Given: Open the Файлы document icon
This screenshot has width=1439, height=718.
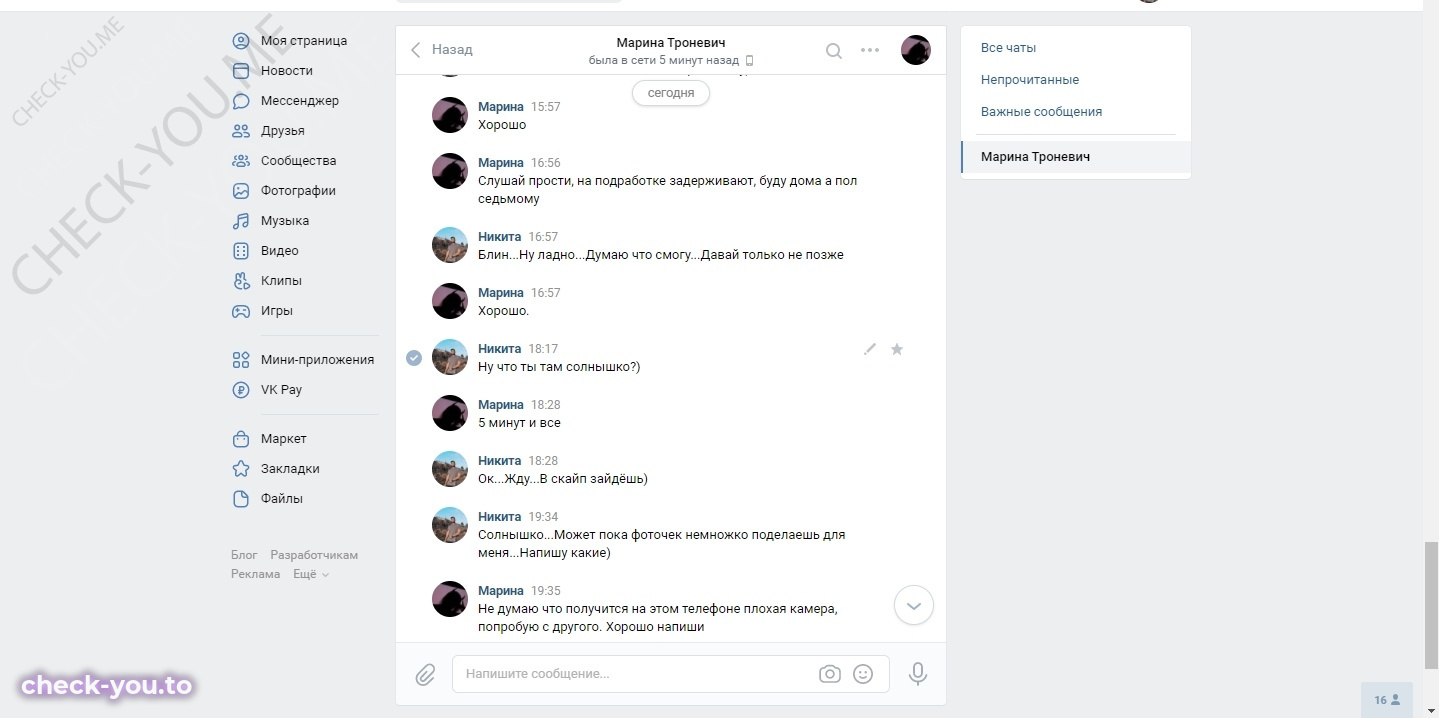Looking at the screenshot, I should (x=241, y=499).
